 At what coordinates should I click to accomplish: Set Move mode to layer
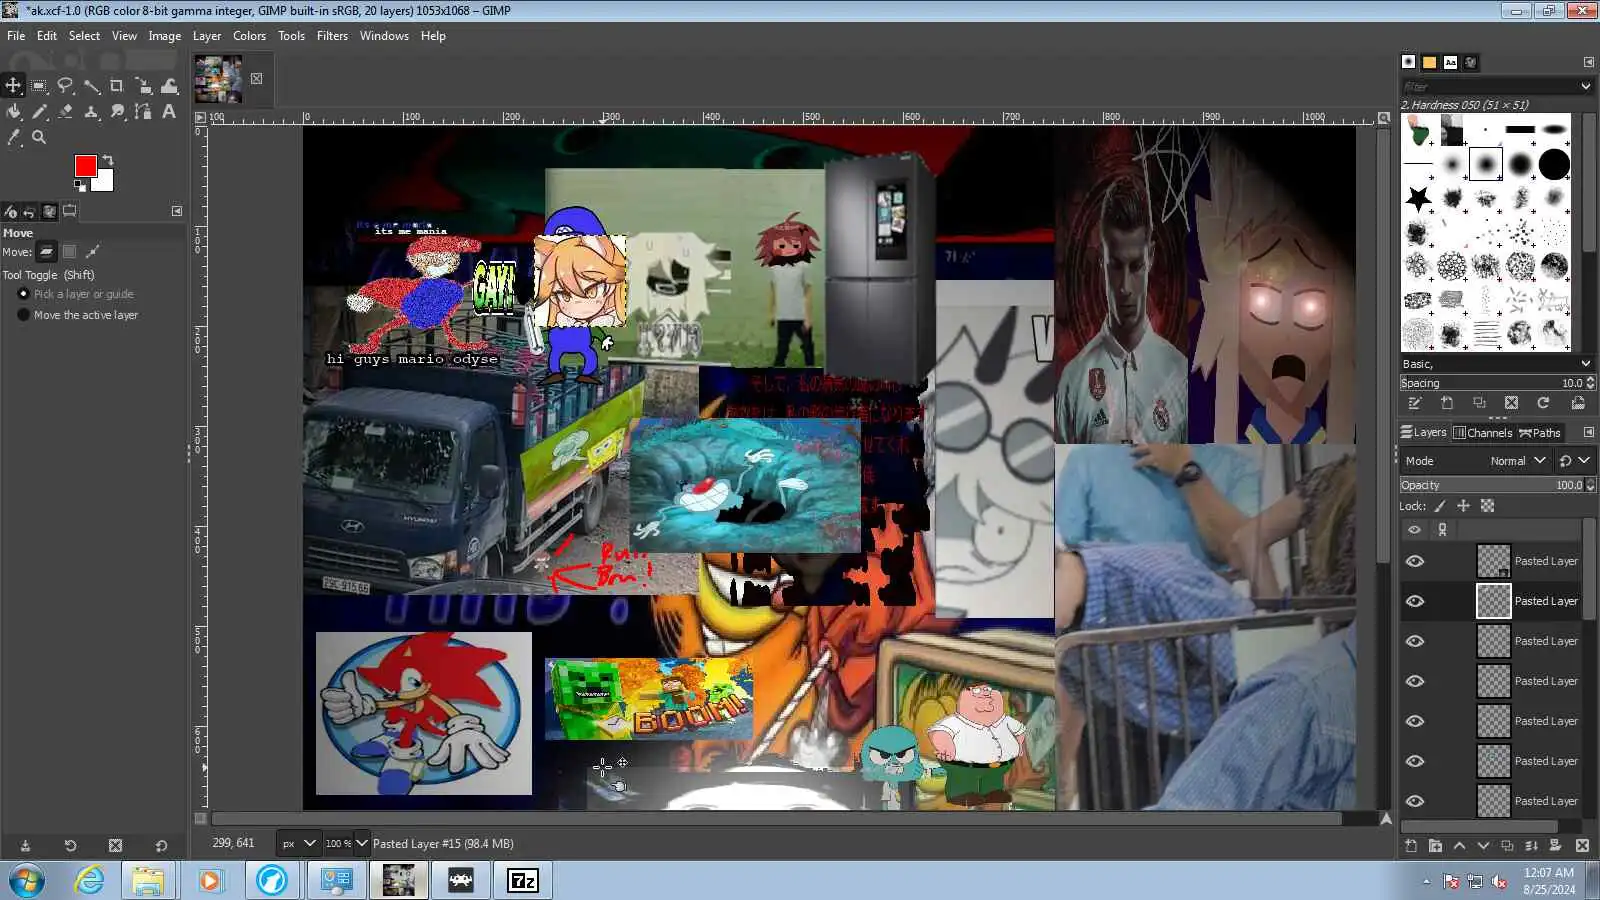46,252
